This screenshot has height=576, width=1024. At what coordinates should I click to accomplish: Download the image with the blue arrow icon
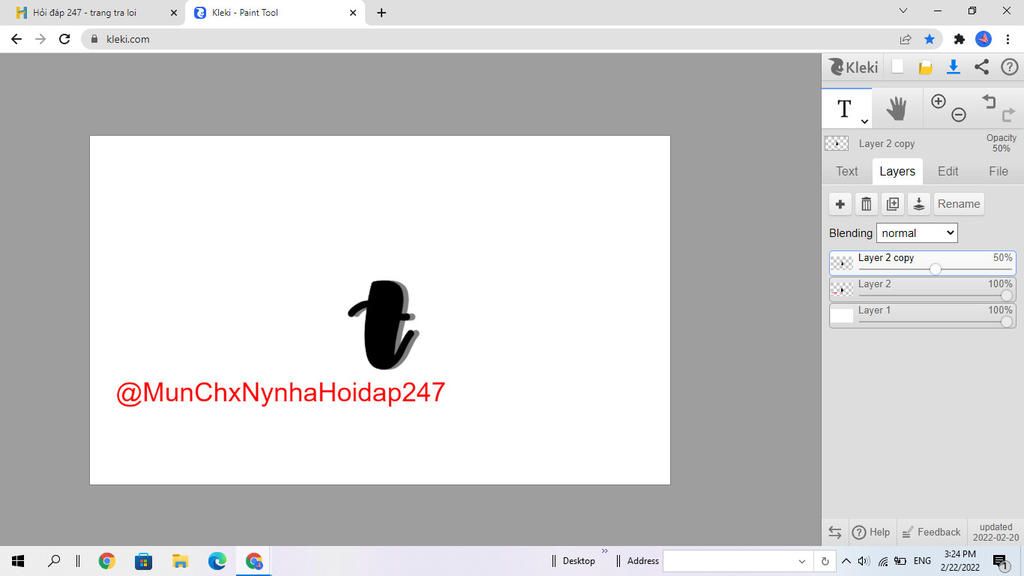(953, 67)
